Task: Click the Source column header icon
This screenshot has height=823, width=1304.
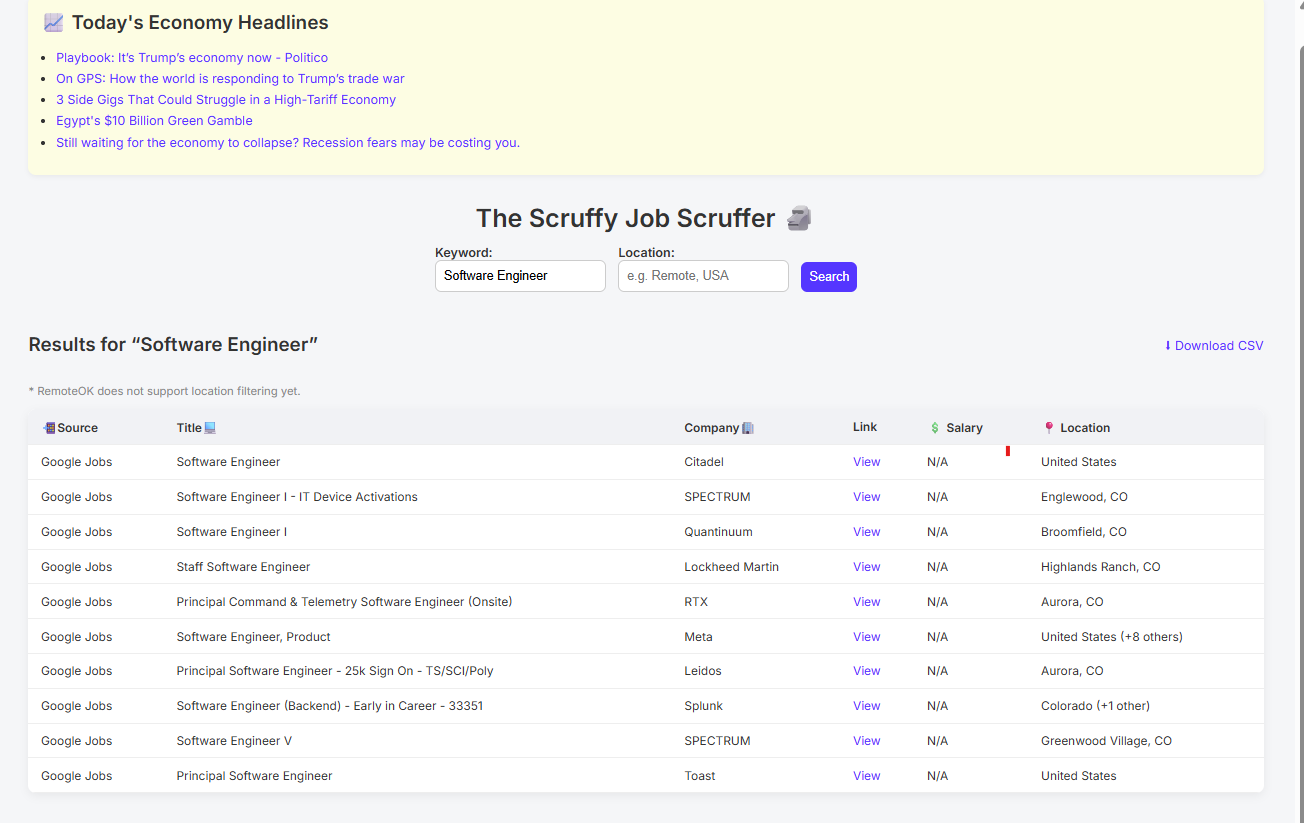Action: coord(49,428)
